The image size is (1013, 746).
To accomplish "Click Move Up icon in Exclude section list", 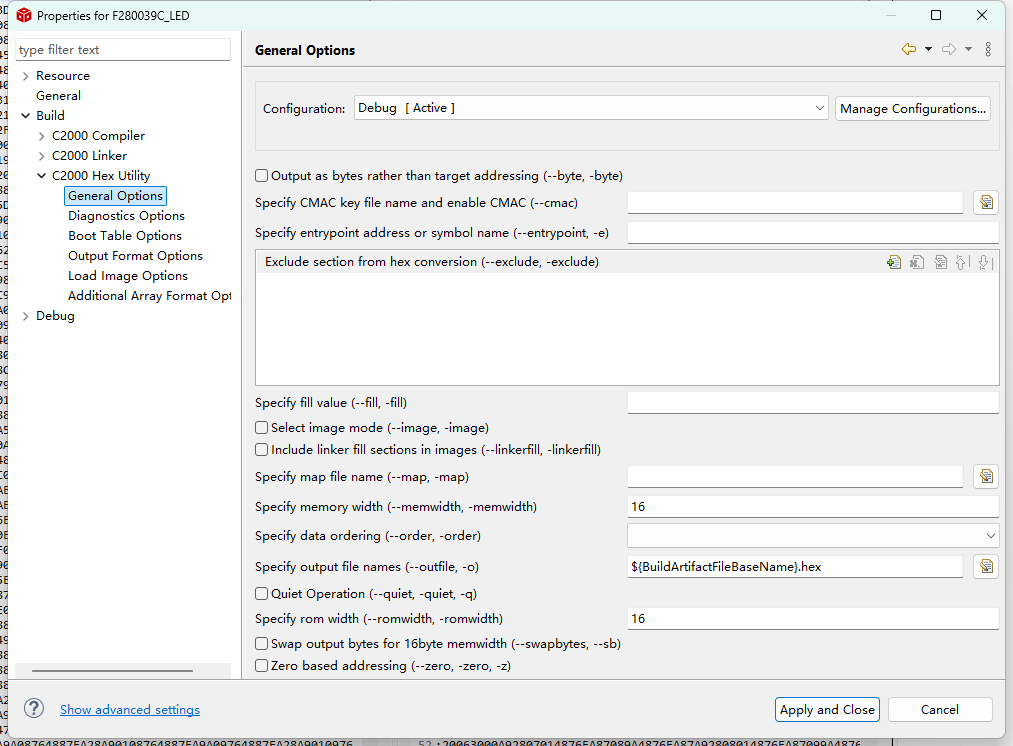I will pyautogui.click(x=962, y=262).
